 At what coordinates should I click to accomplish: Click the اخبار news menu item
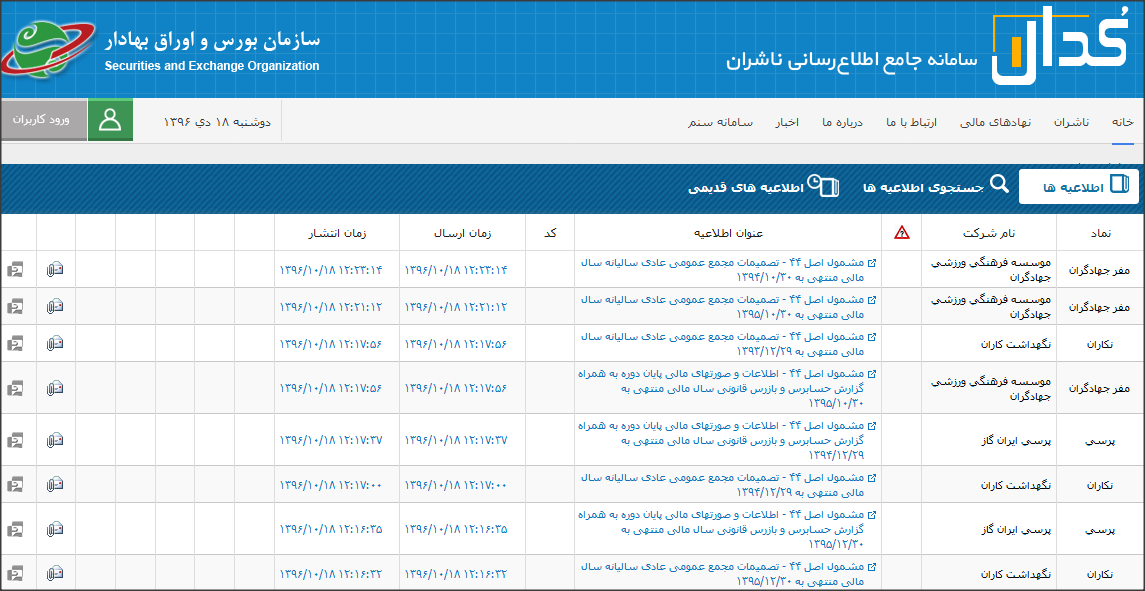(786, 122)
